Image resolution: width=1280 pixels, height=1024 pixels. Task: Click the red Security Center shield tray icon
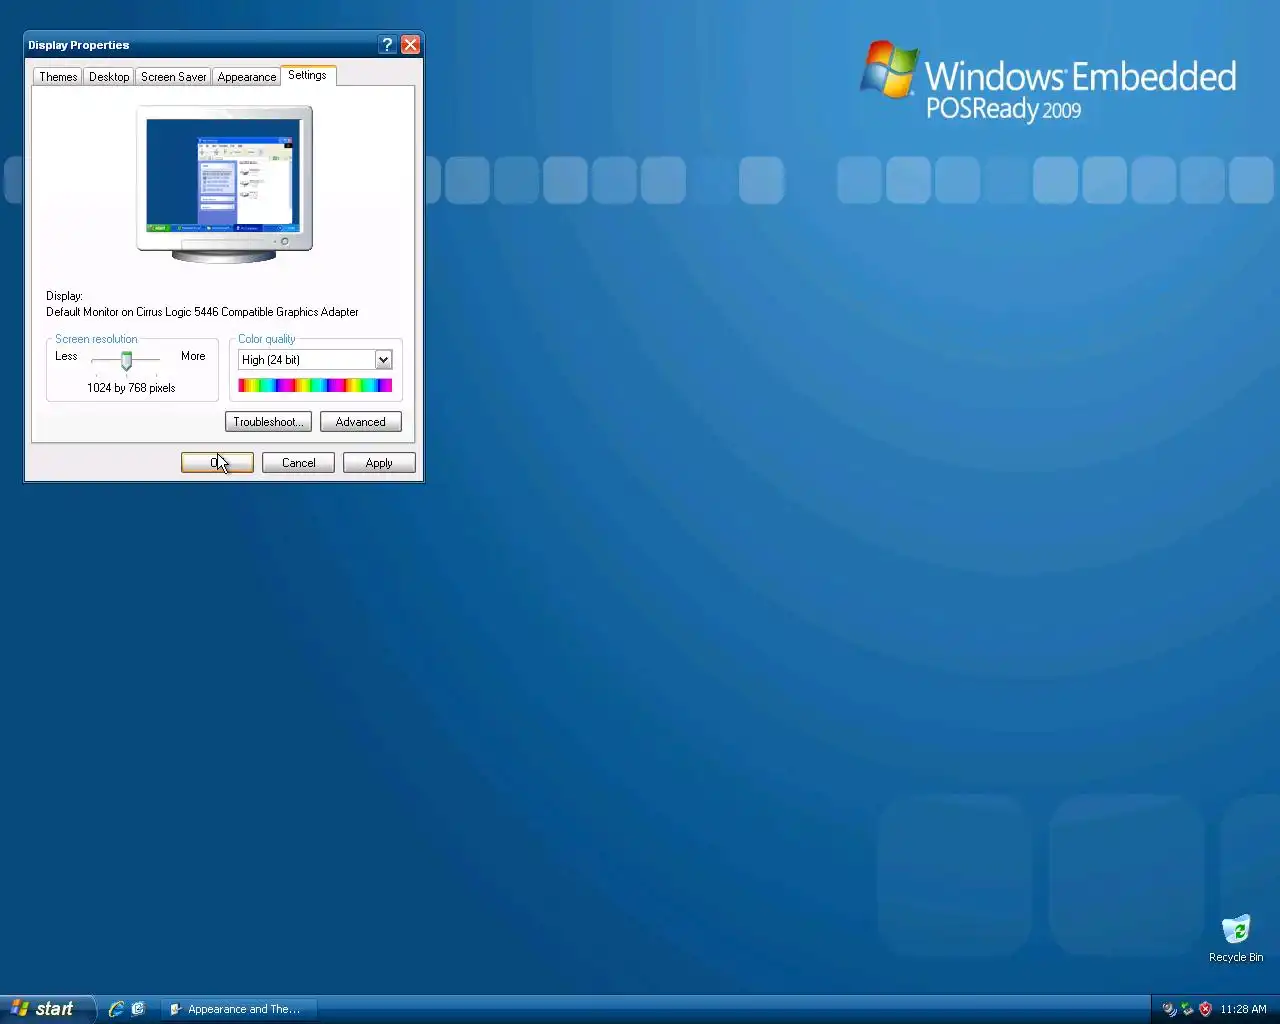(1205, 1009)
